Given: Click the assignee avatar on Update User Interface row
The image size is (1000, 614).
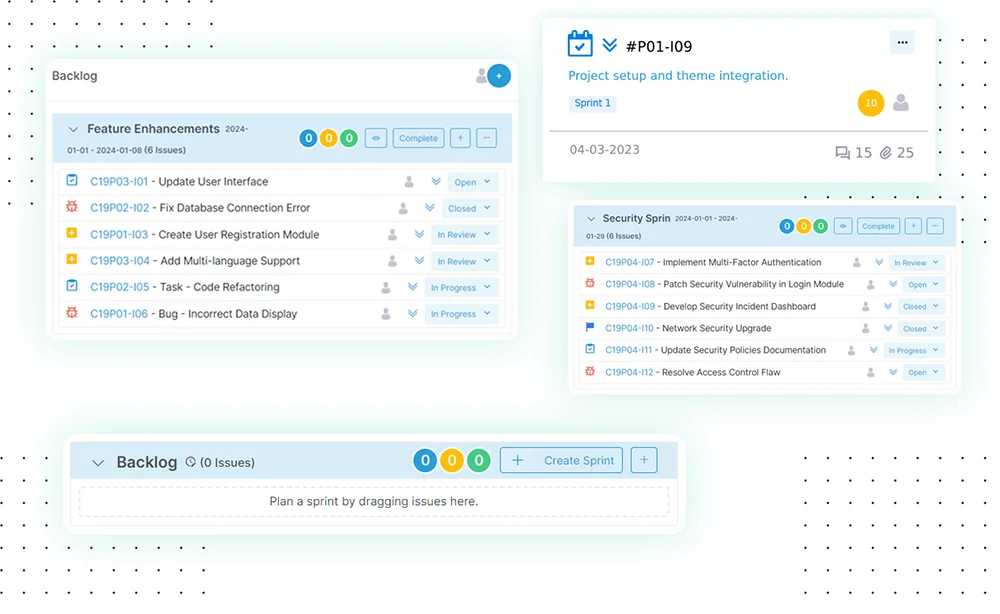Looking at the screenshot, I should [x=408, y=182].
